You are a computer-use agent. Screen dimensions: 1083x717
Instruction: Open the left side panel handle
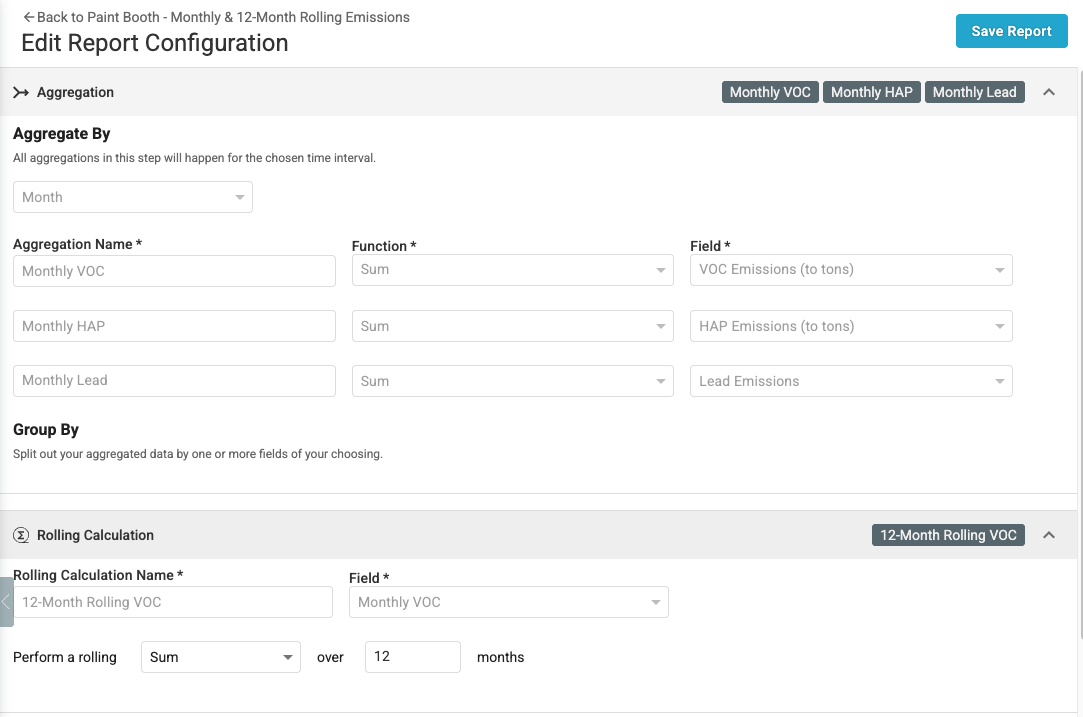[6, 602]
